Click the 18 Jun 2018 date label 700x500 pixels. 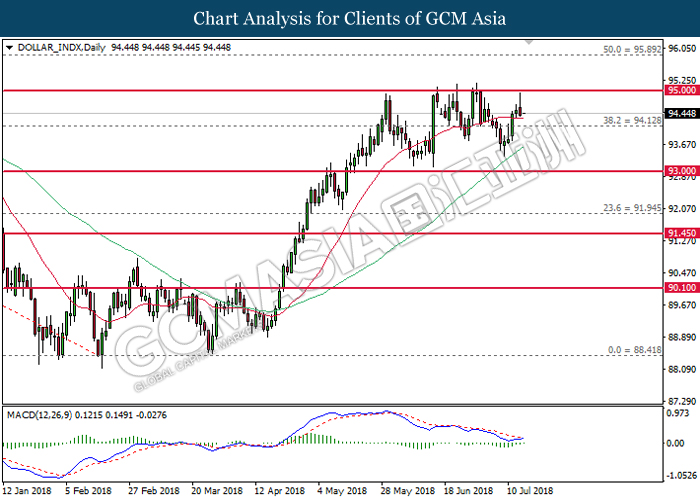469,491
